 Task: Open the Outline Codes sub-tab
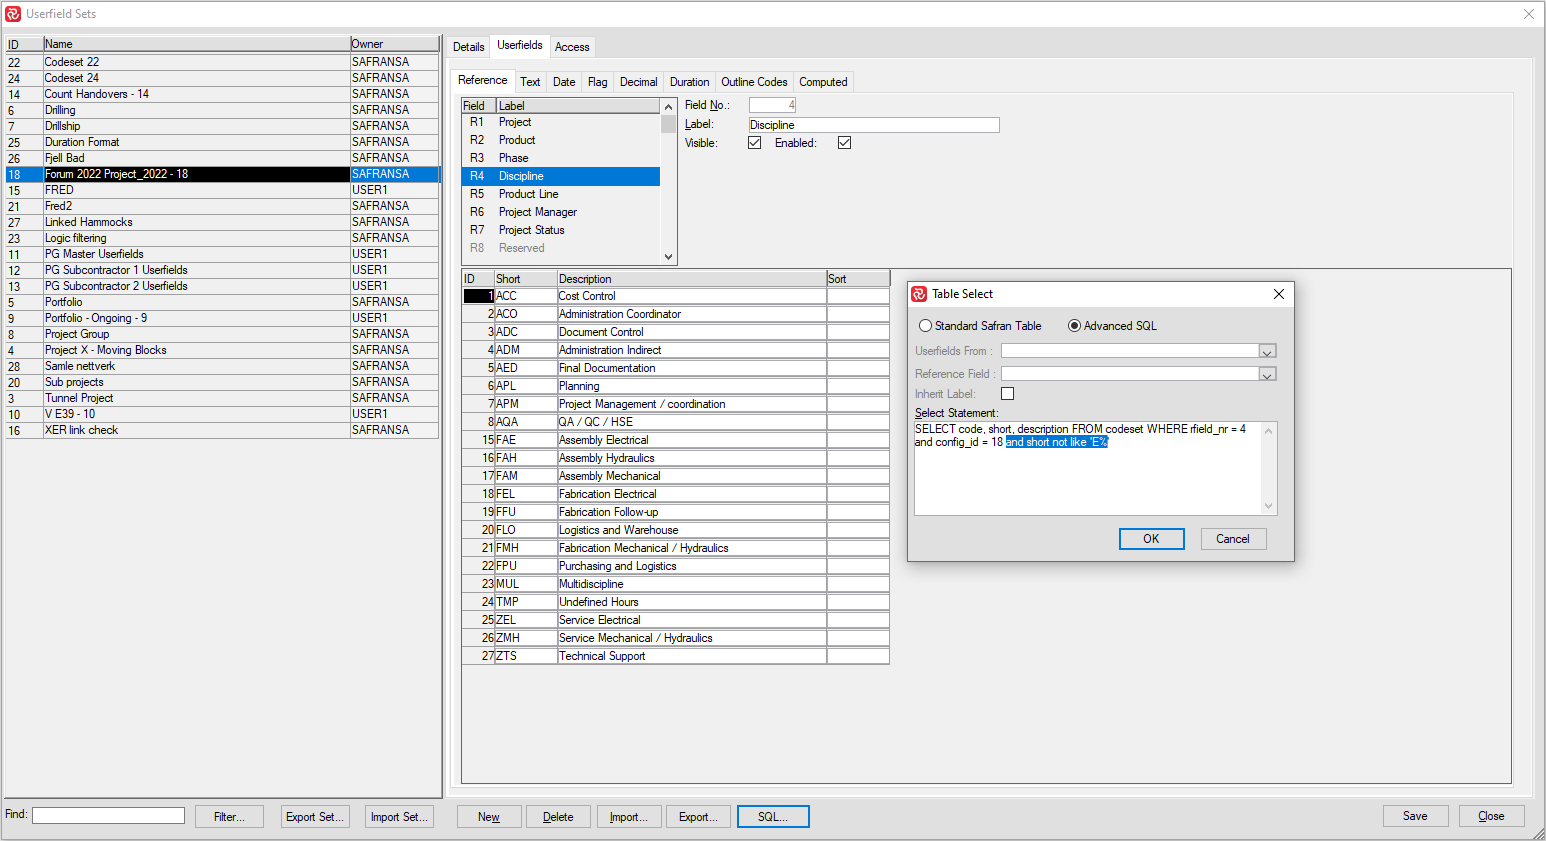click(x=754, y=82)
